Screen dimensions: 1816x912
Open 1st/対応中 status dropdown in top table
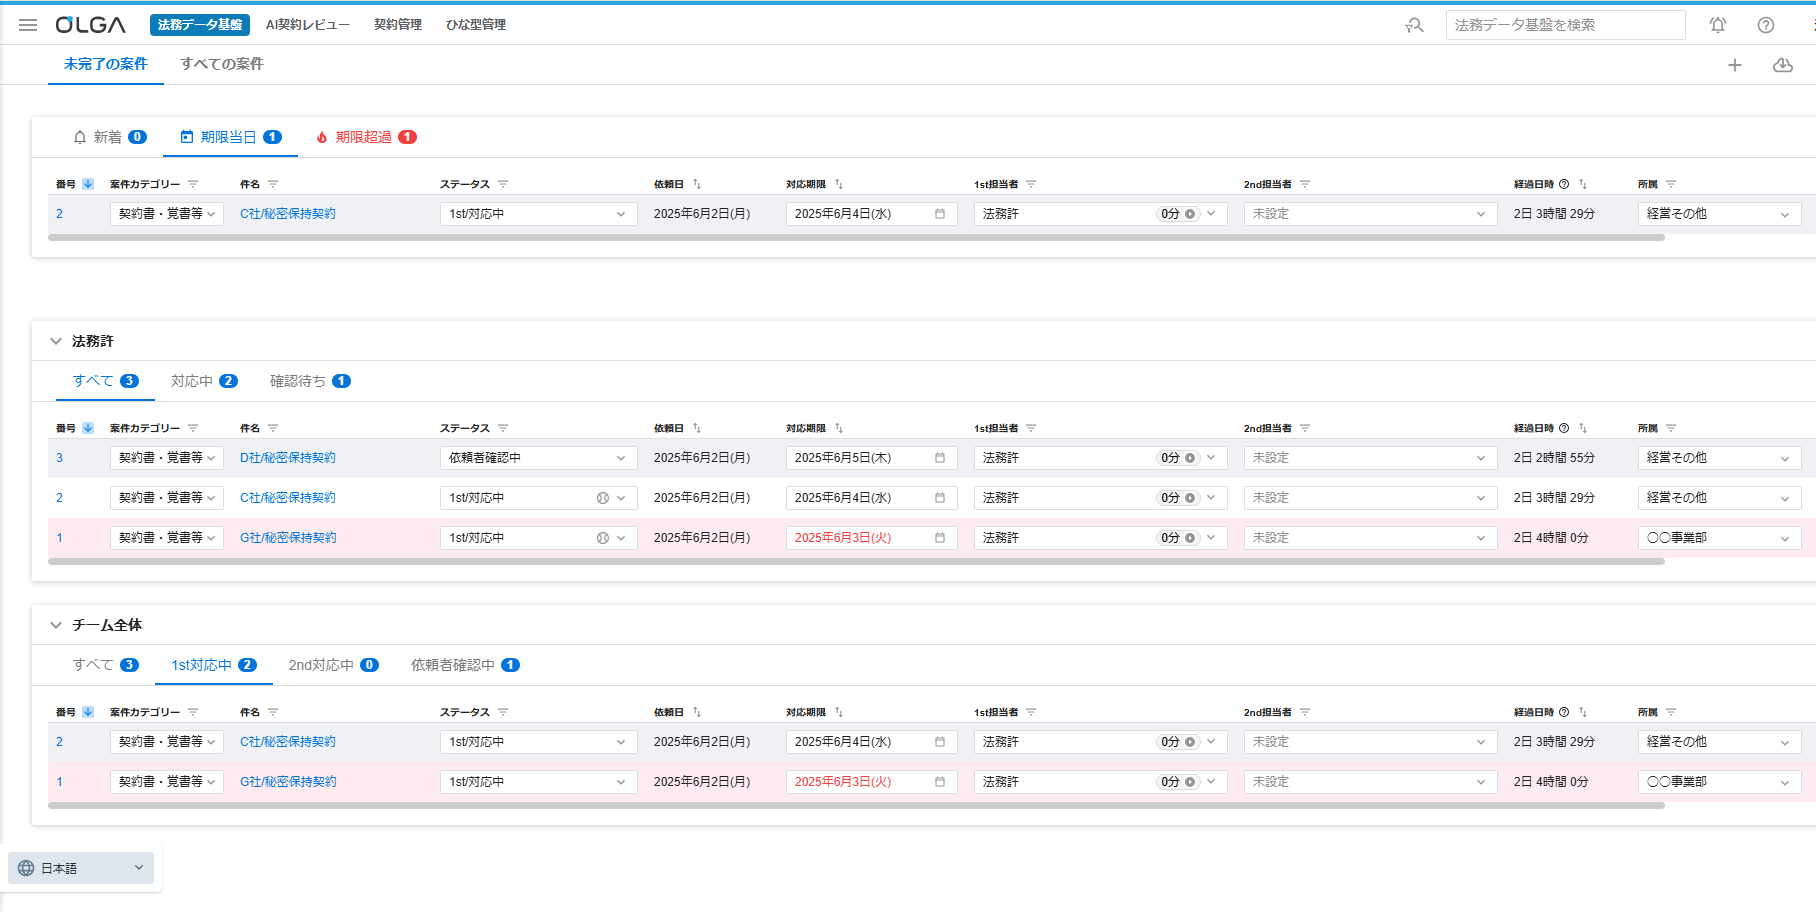coord(538,214)
